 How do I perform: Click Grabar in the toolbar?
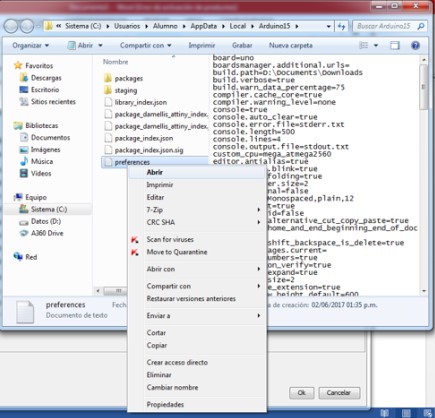(242, 45)
